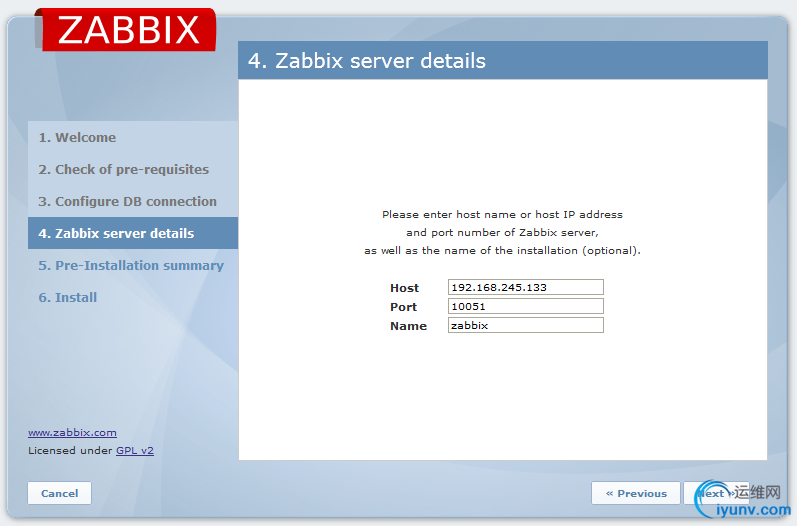Click text 'and port number of Zabbix server,'
The width and height of the screenshot is (797, 526).
[502, 233]
